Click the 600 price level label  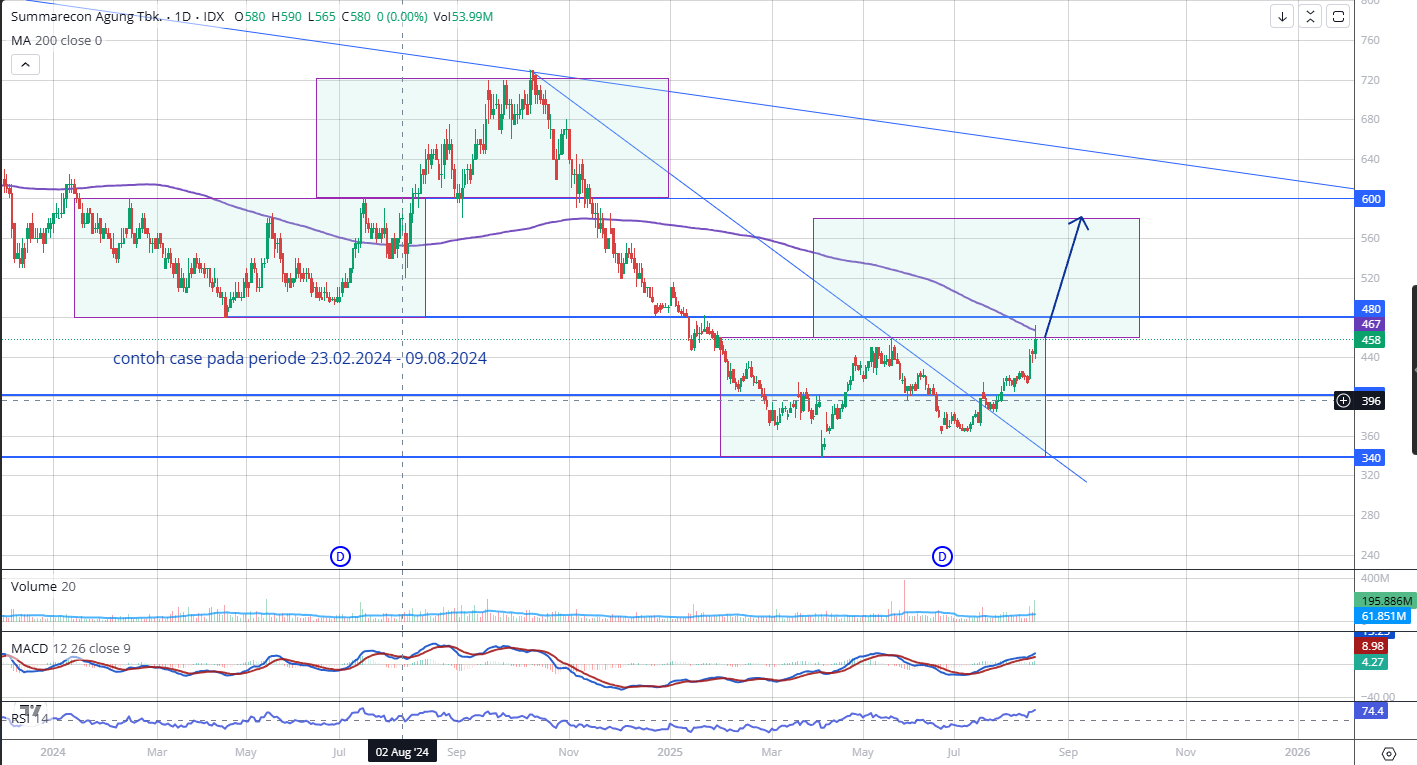click(x=1371, y=199)
